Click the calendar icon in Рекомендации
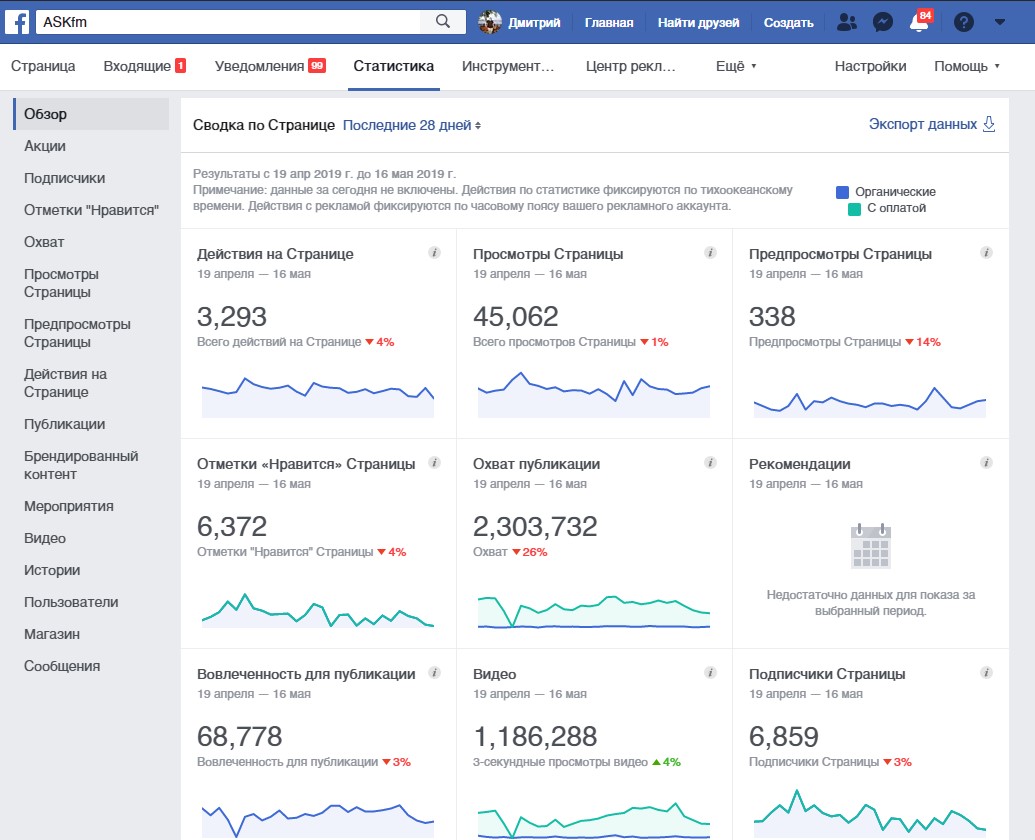Screen dimensions: 1035x840 pos(871,546)
